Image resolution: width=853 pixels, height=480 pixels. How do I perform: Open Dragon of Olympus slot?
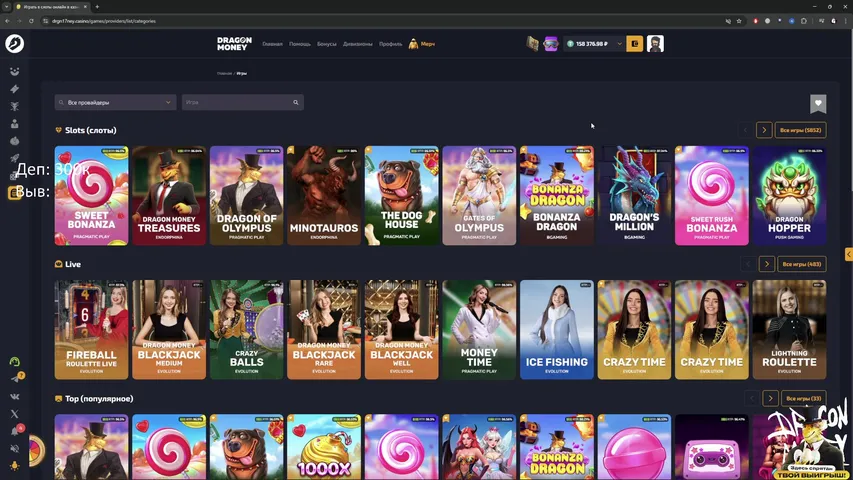tap(246, 195)
